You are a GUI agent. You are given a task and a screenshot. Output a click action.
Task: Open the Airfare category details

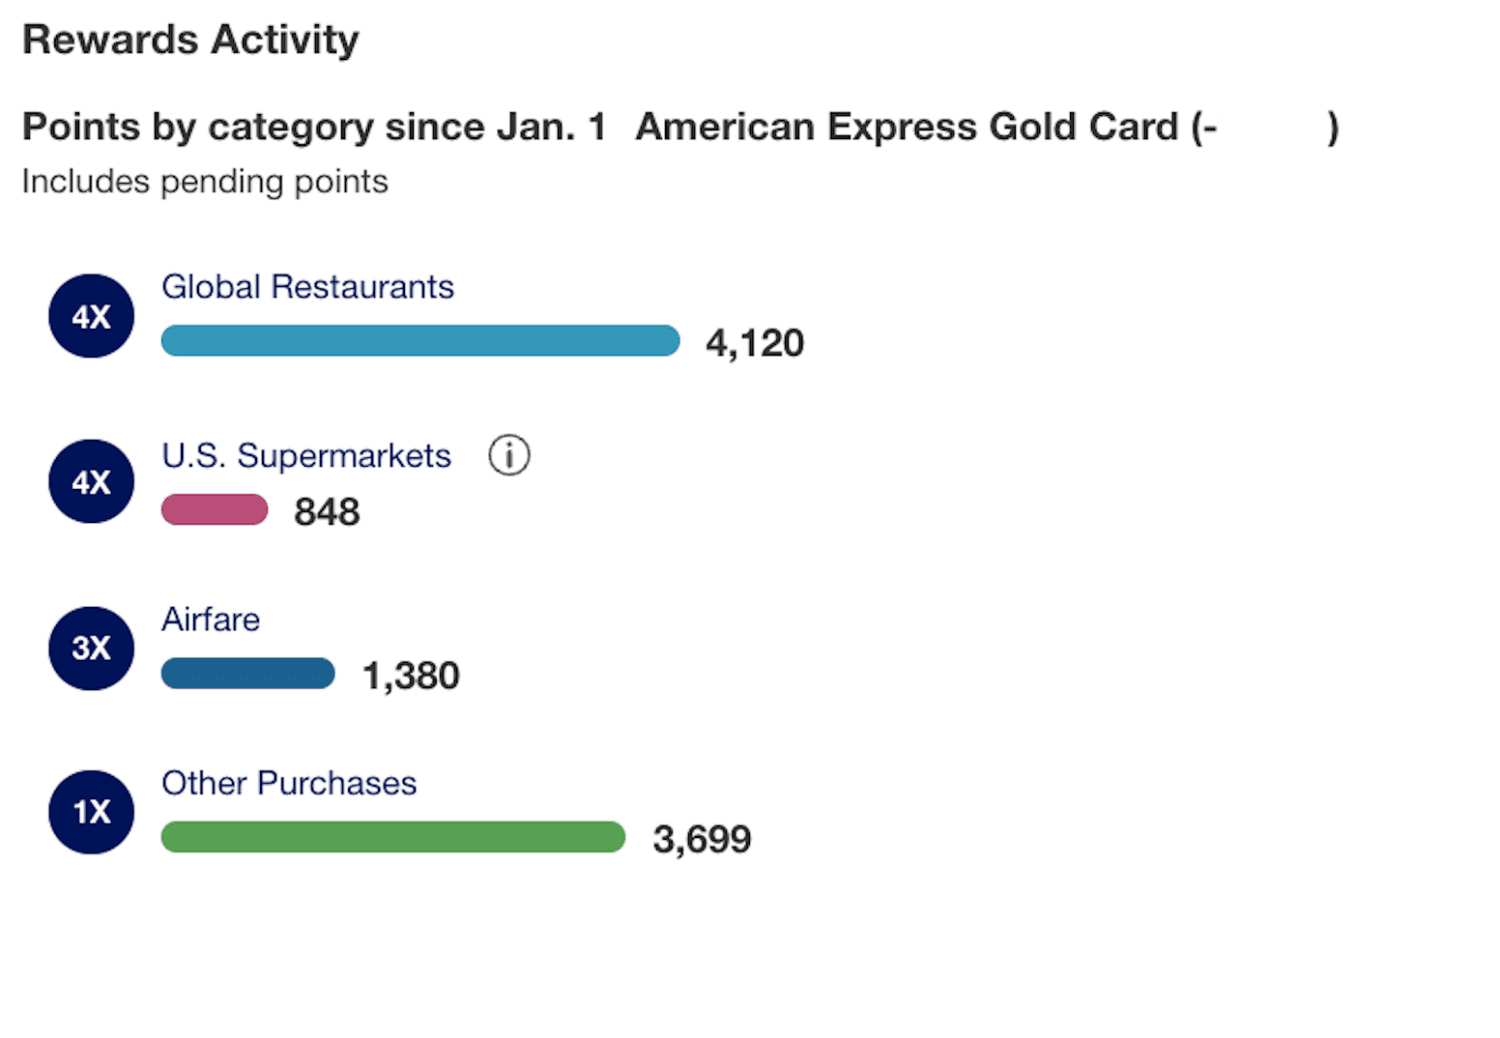[210, 619]
